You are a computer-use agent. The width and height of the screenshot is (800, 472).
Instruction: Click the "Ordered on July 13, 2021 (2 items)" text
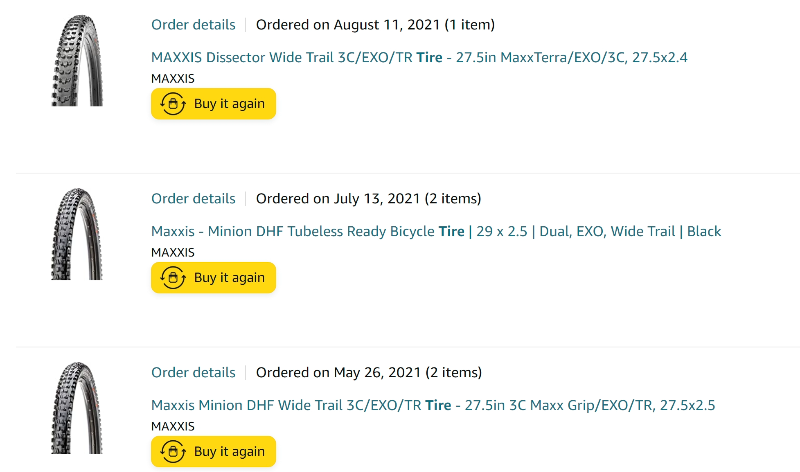[368, 198]
